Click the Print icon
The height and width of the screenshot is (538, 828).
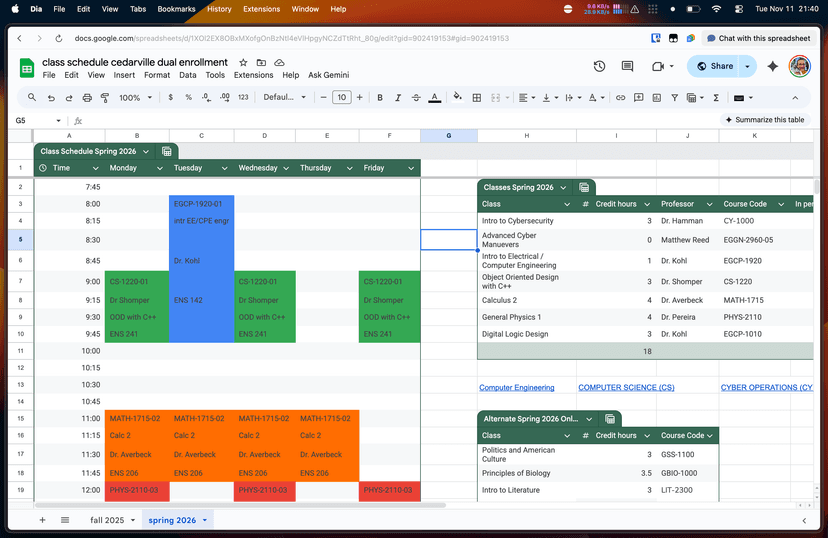[87, 98]
